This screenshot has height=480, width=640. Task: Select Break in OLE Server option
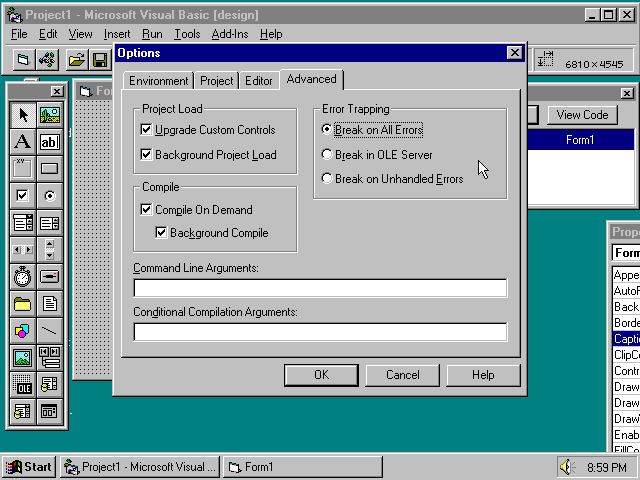pyautogui.click(x=327, y=155)
